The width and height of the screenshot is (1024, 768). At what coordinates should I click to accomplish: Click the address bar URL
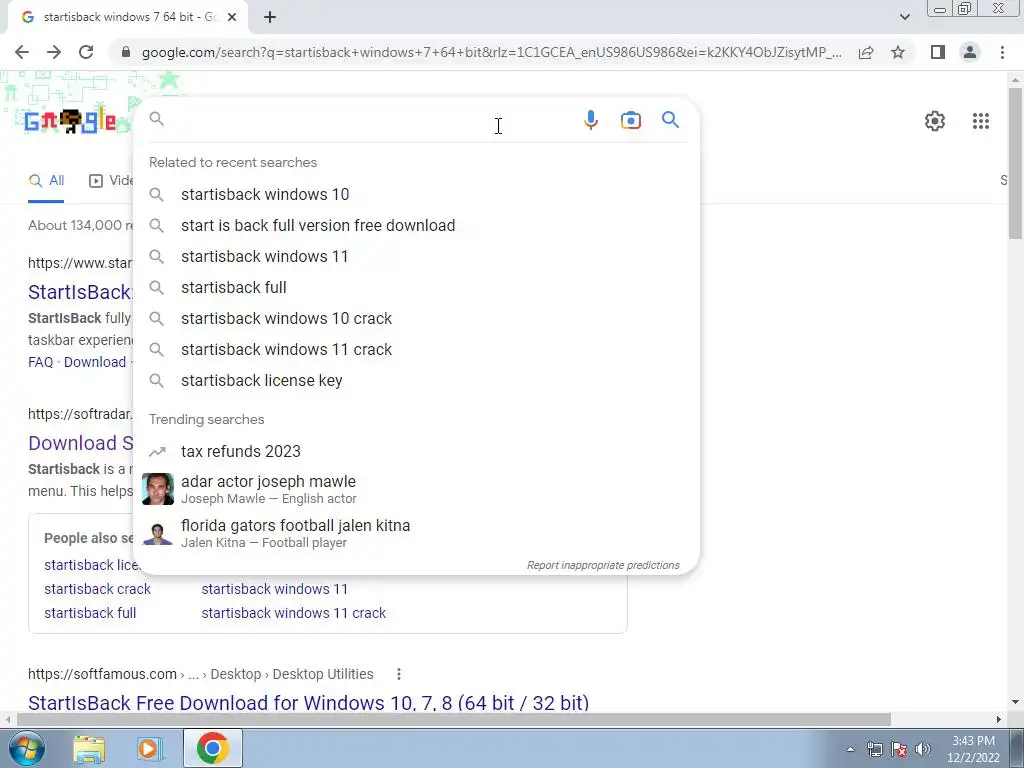491,52
